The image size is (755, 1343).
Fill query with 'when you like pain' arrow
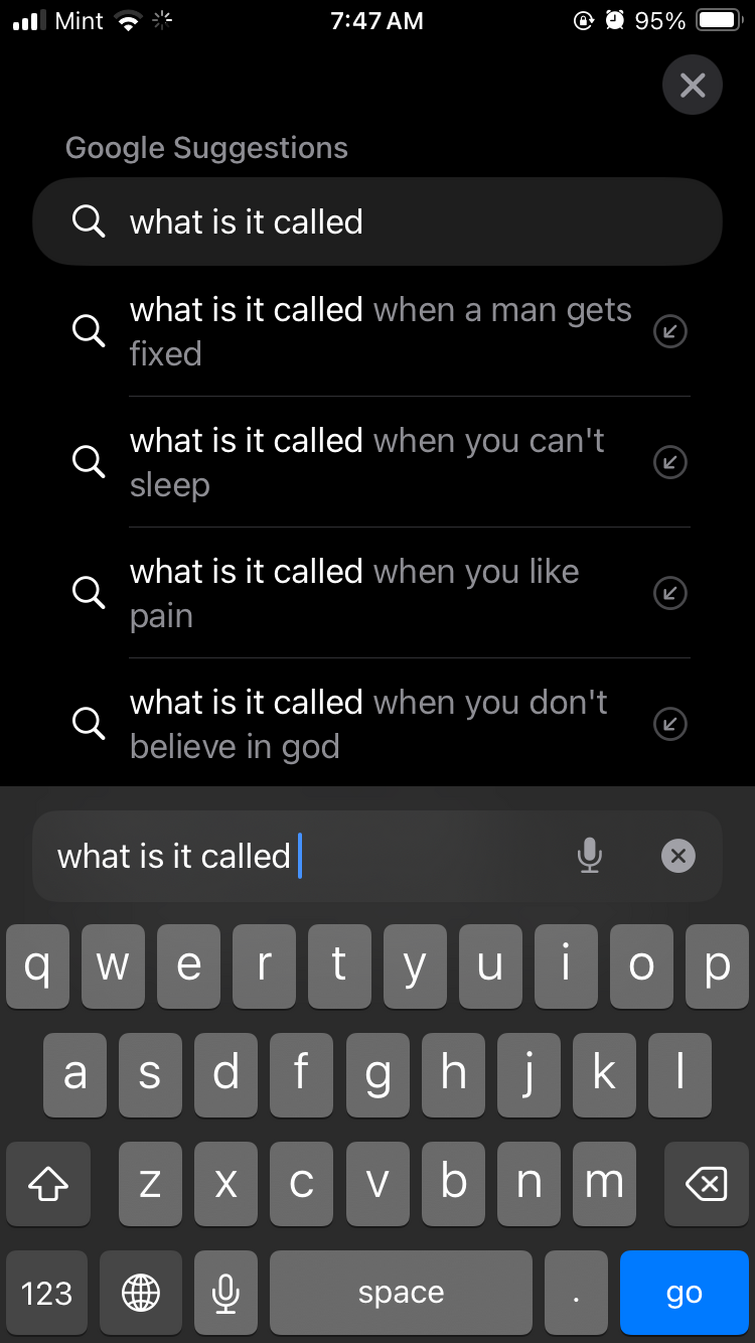(x=669, y=593)
